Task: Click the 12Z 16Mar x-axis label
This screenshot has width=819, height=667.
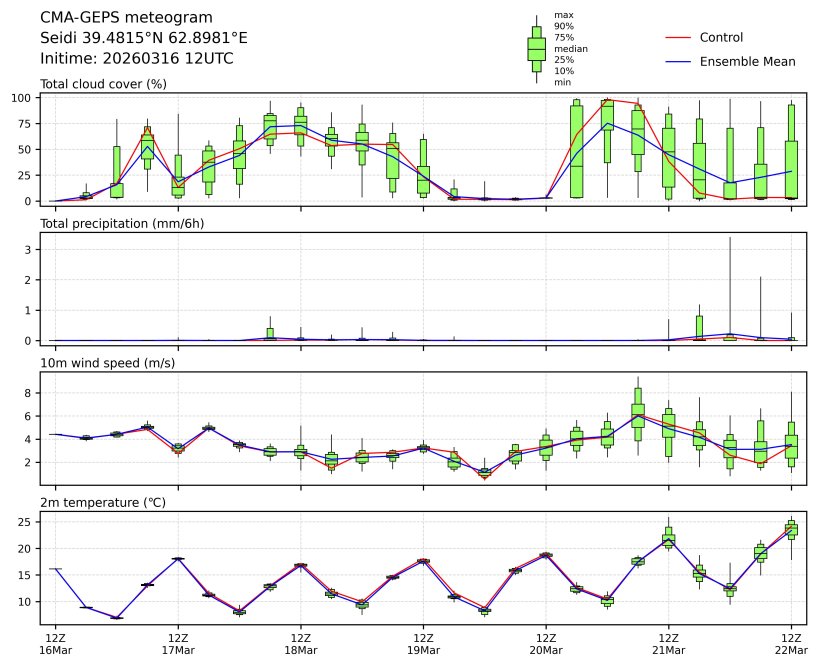Action: click(55, 643)
